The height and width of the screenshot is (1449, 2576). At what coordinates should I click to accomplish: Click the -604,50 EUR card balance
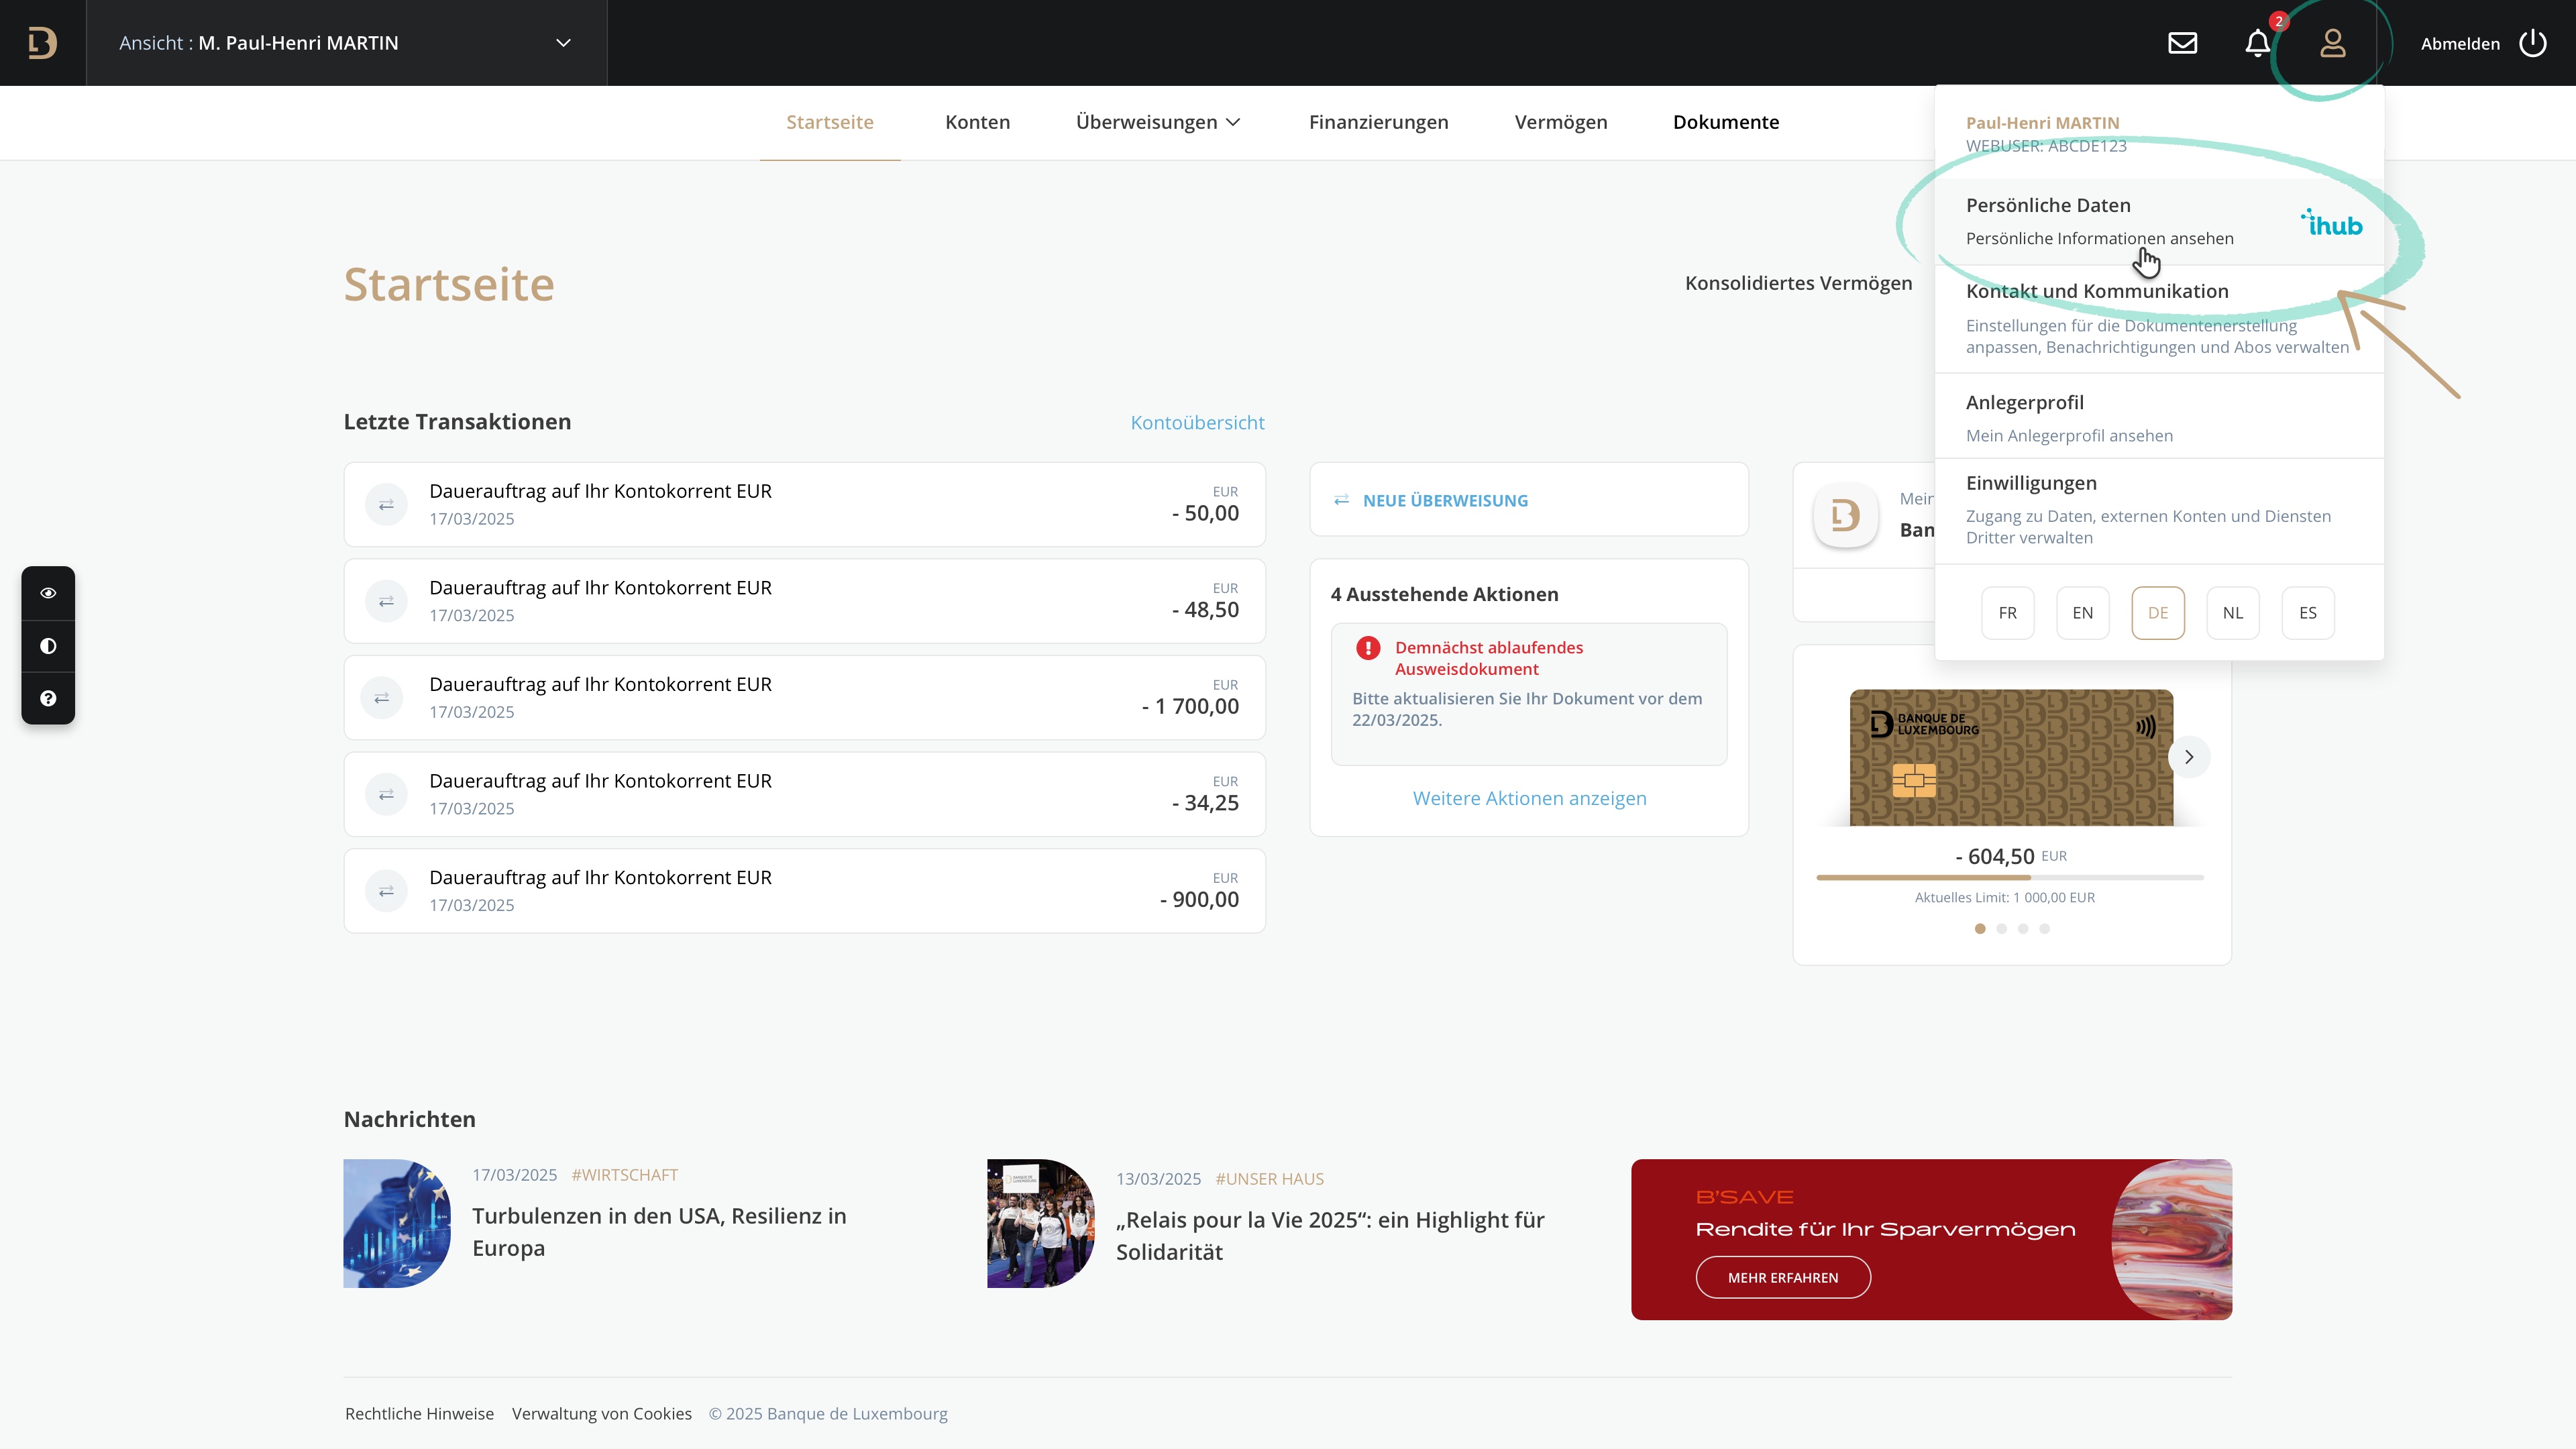click(x=2010, y=856)
